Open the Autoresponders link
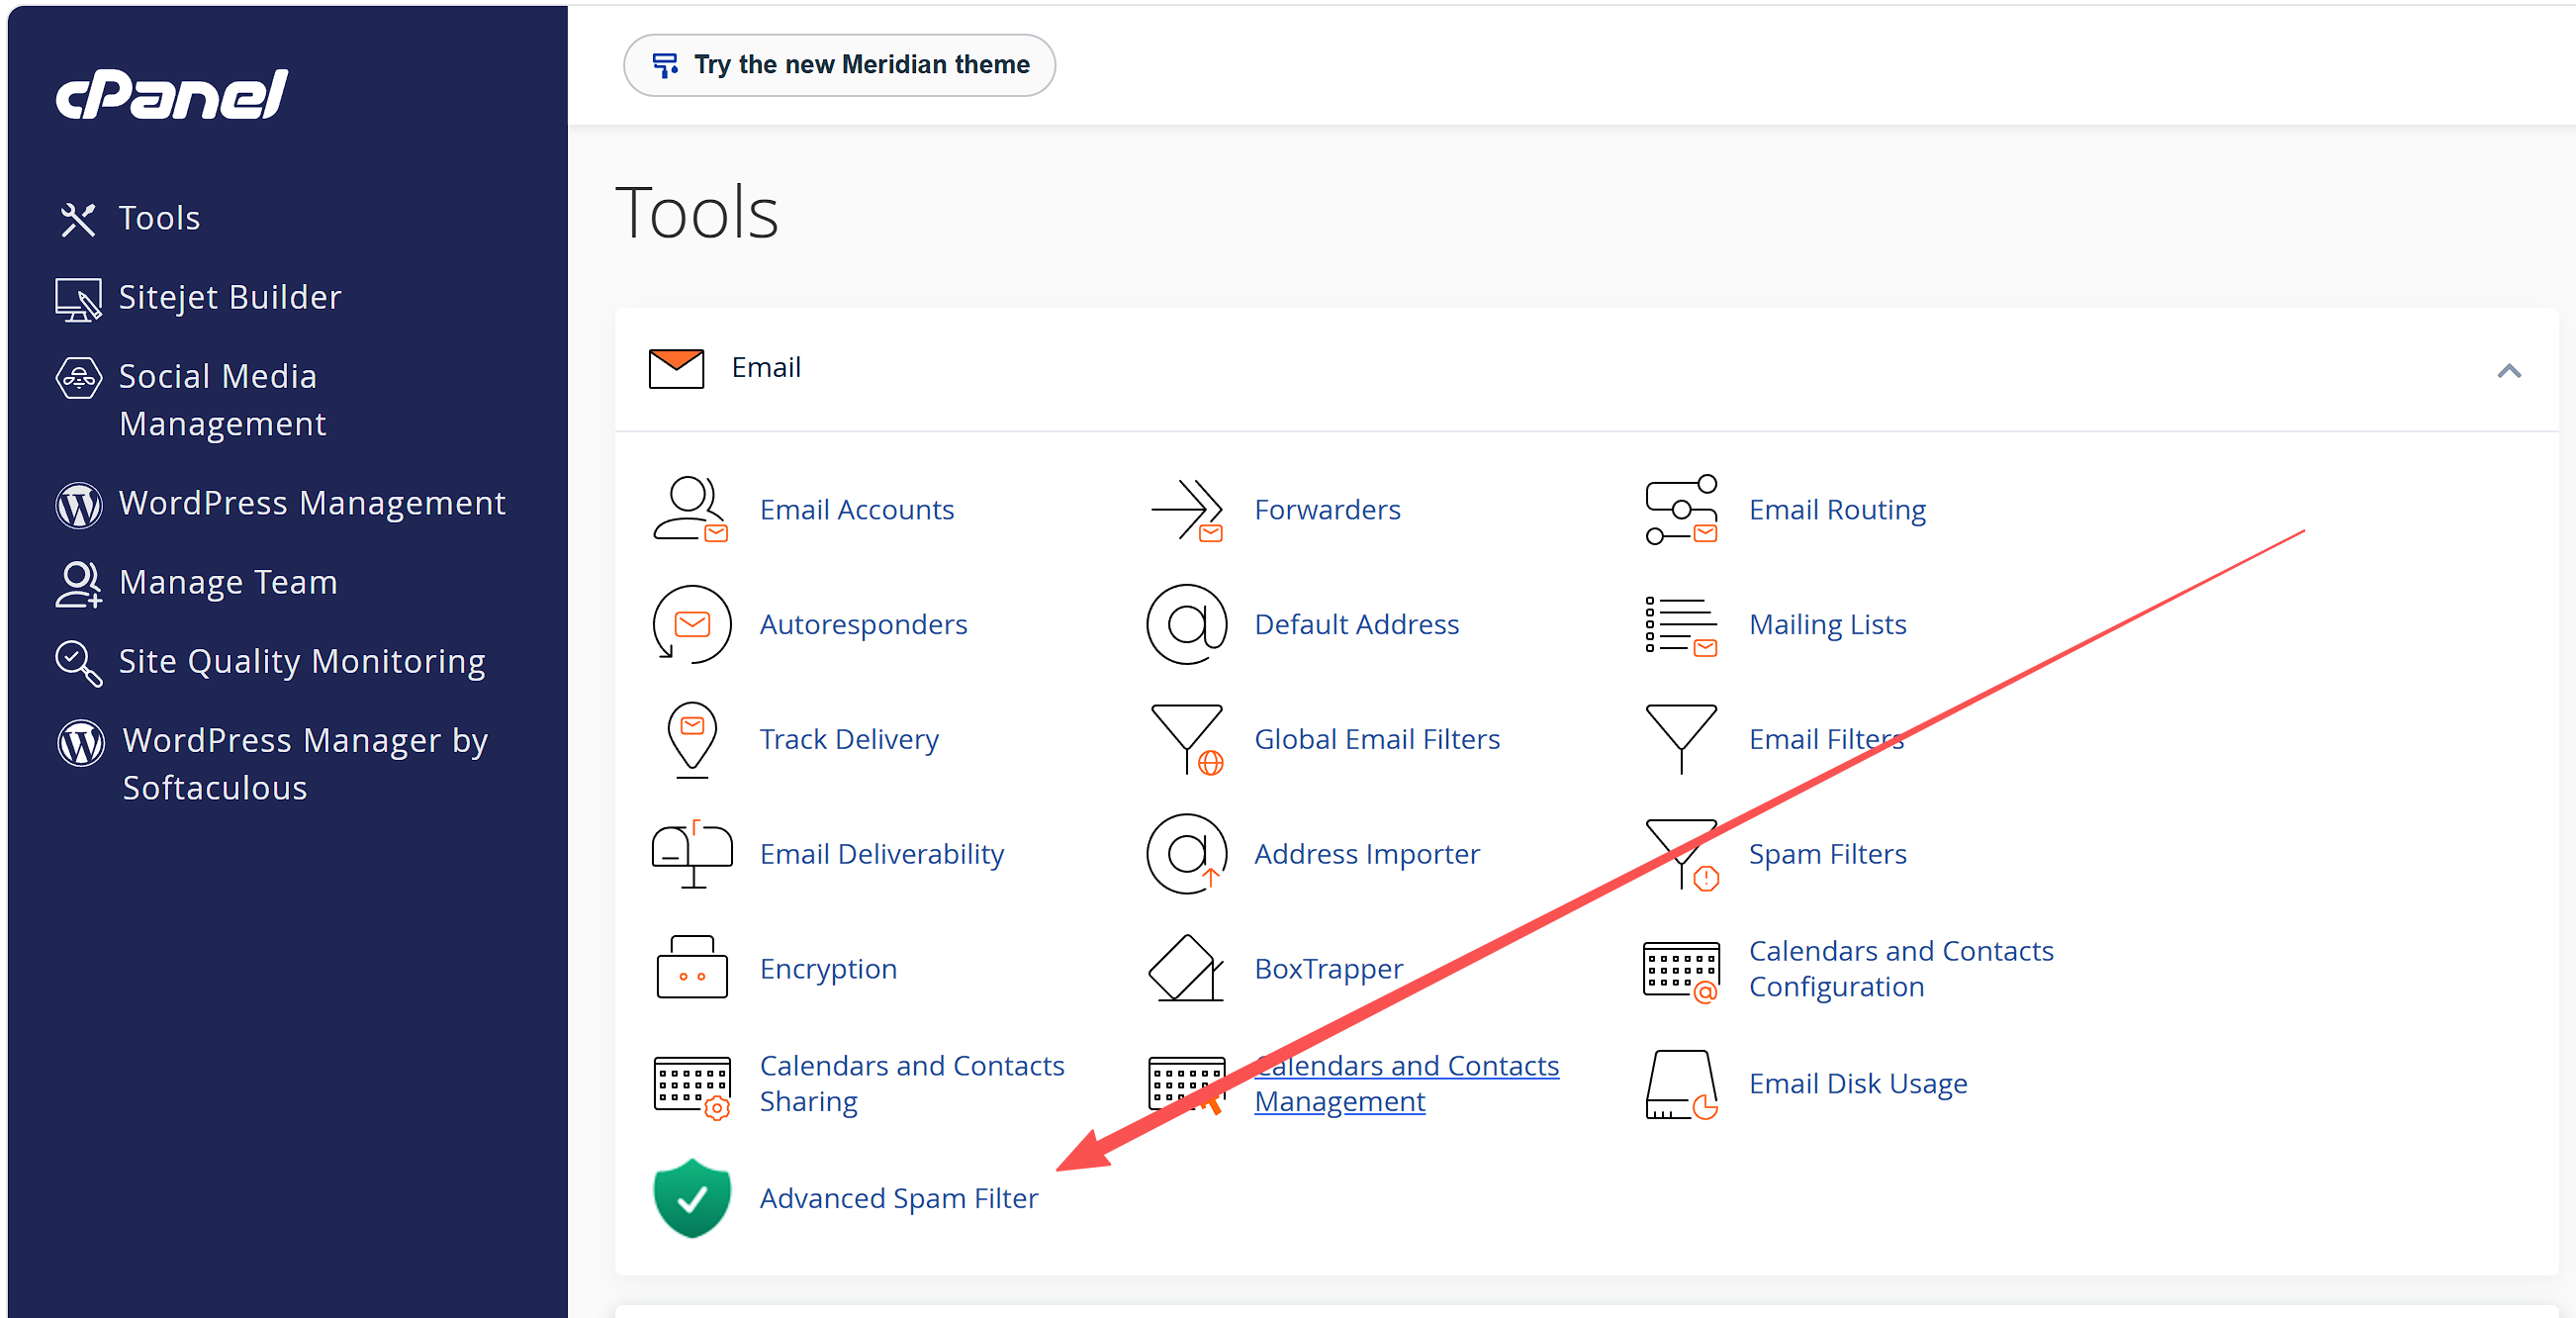 863,625
